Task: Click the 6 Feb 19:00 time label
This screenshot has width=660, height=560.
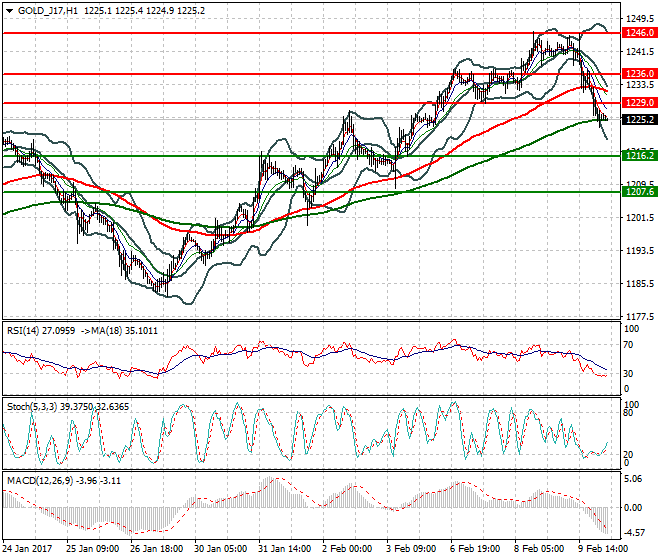Action: coord(475,549)
